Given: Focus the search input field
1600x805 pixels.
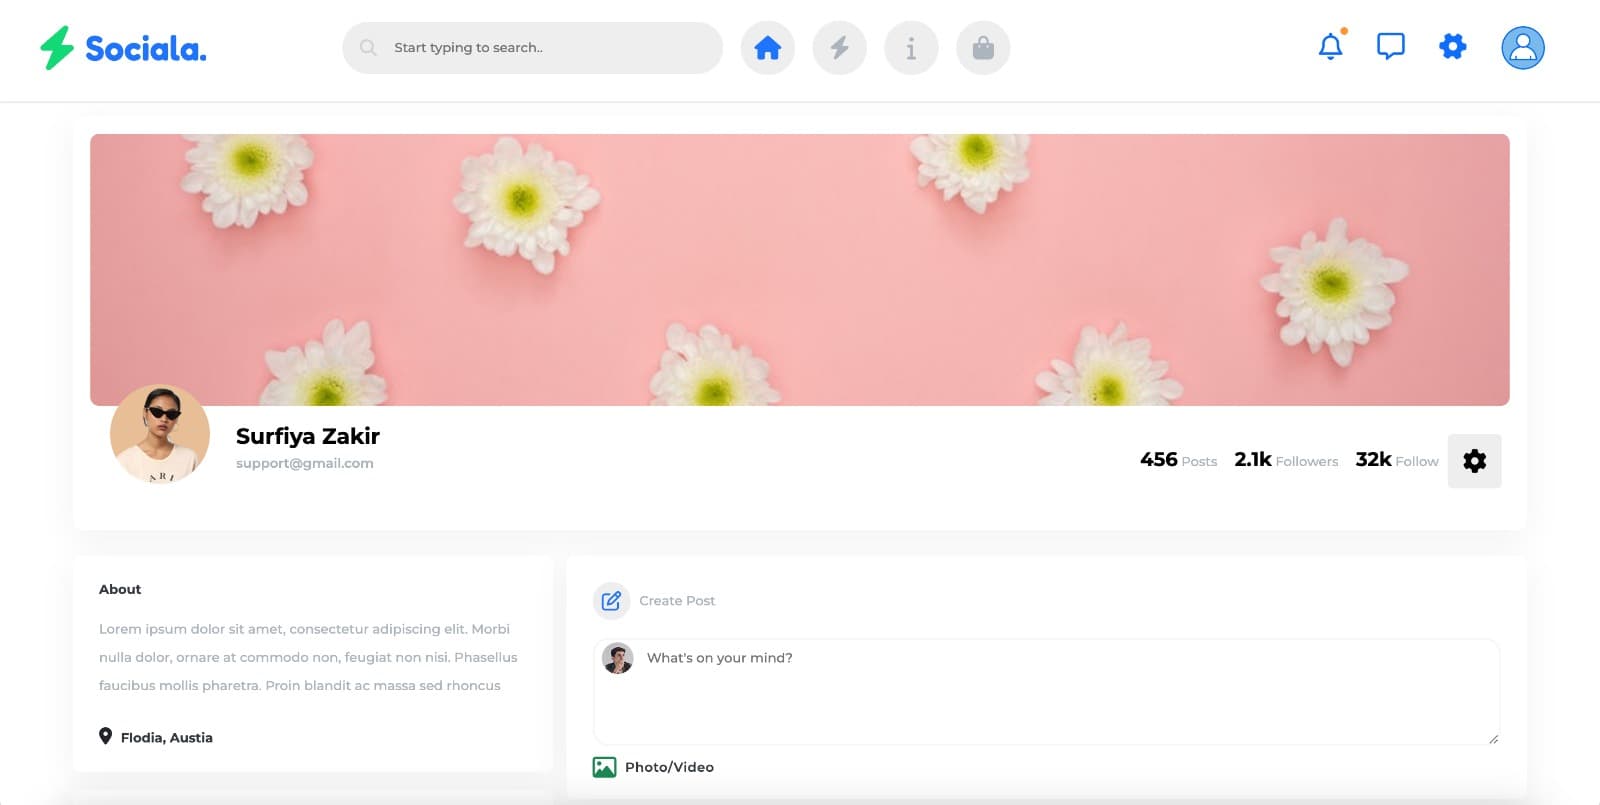Looking at the screenshot, I should click(532, 48).
